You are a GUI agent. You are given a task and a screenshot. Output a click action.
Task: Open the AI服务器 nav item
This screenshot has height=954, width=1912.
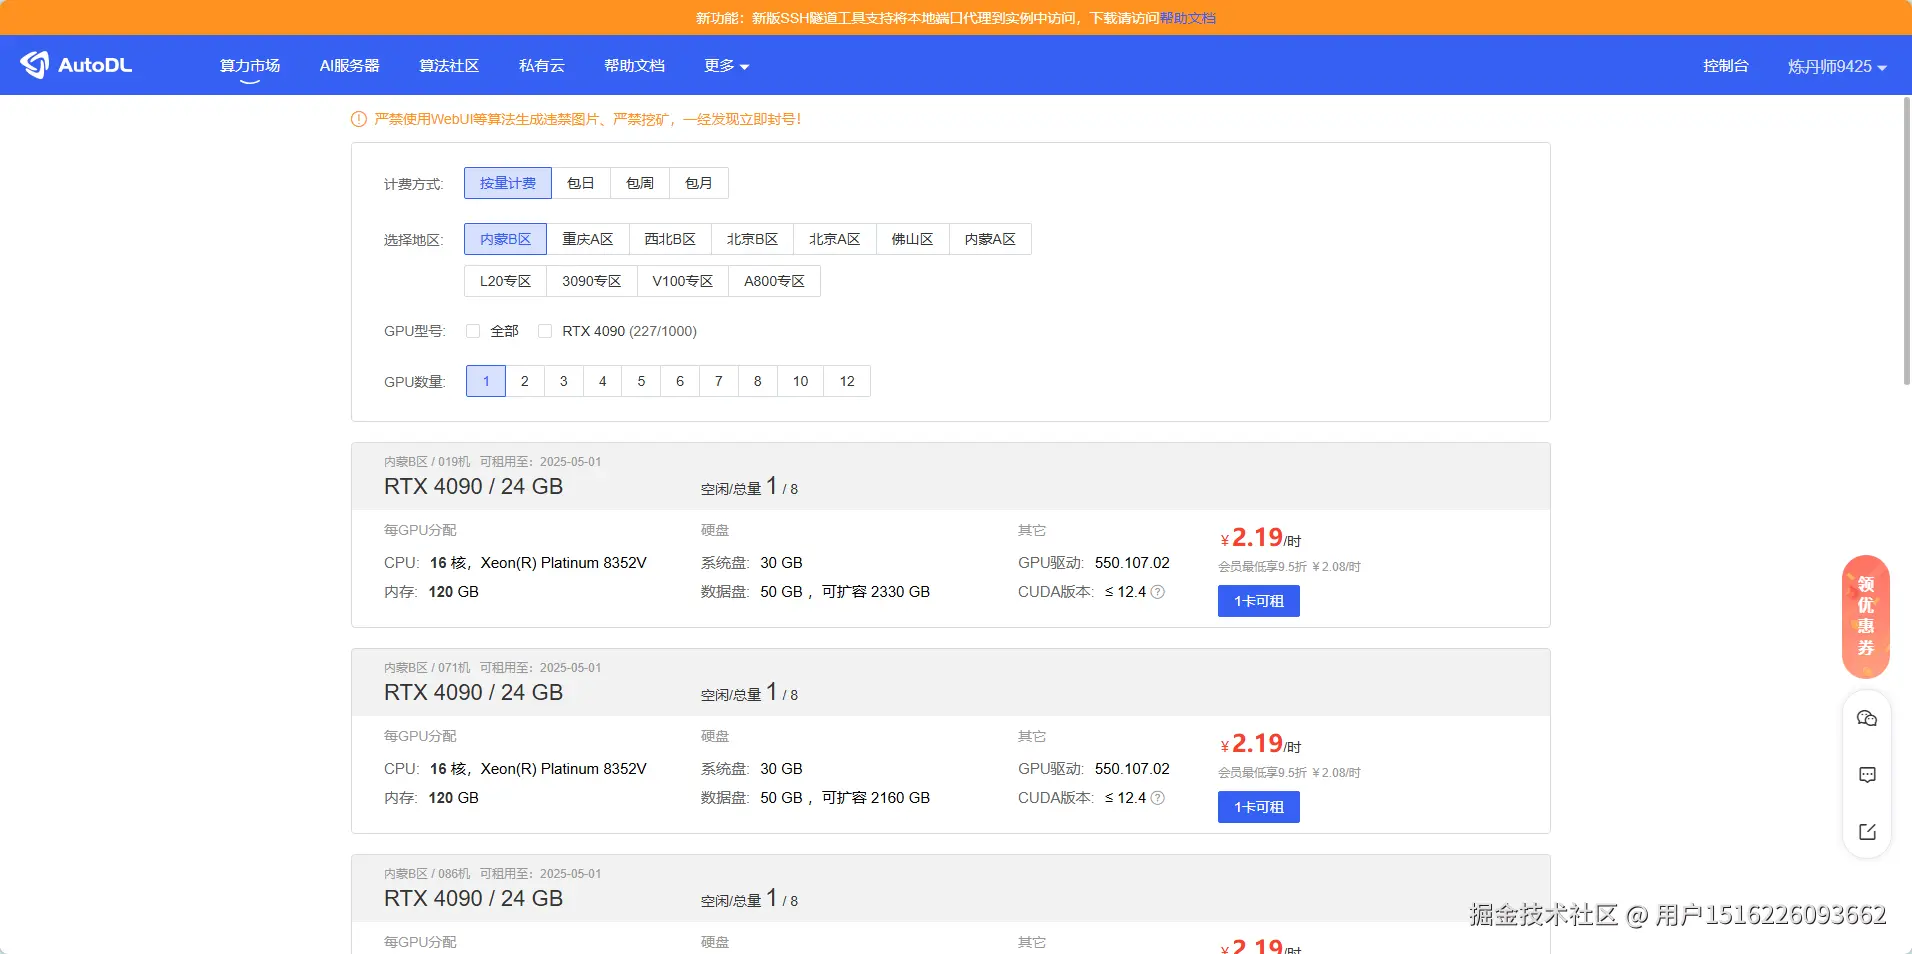click(x=349, y=66)
